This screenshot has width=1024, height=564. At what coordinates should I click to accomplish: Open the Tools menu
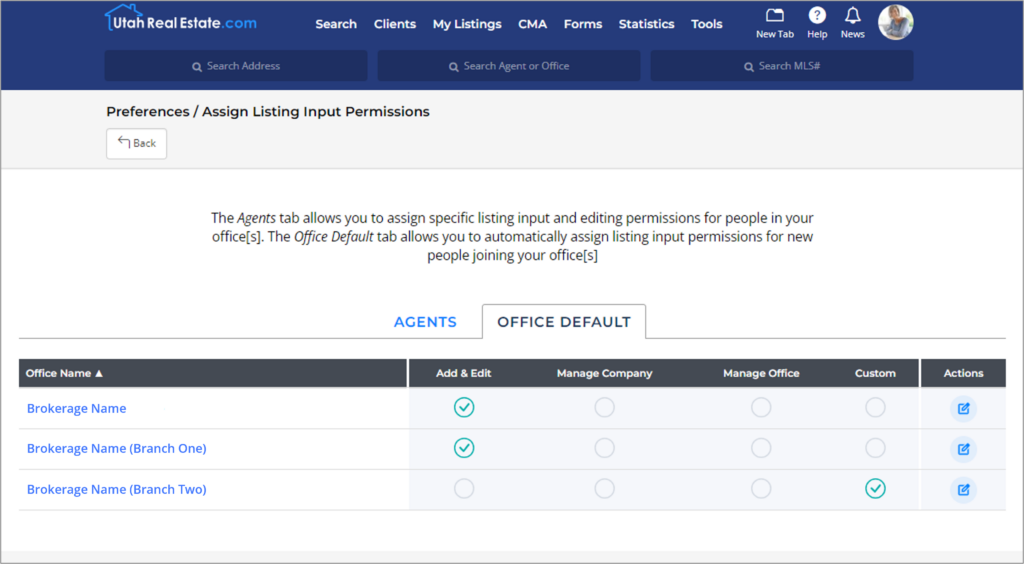click(707, 24)
